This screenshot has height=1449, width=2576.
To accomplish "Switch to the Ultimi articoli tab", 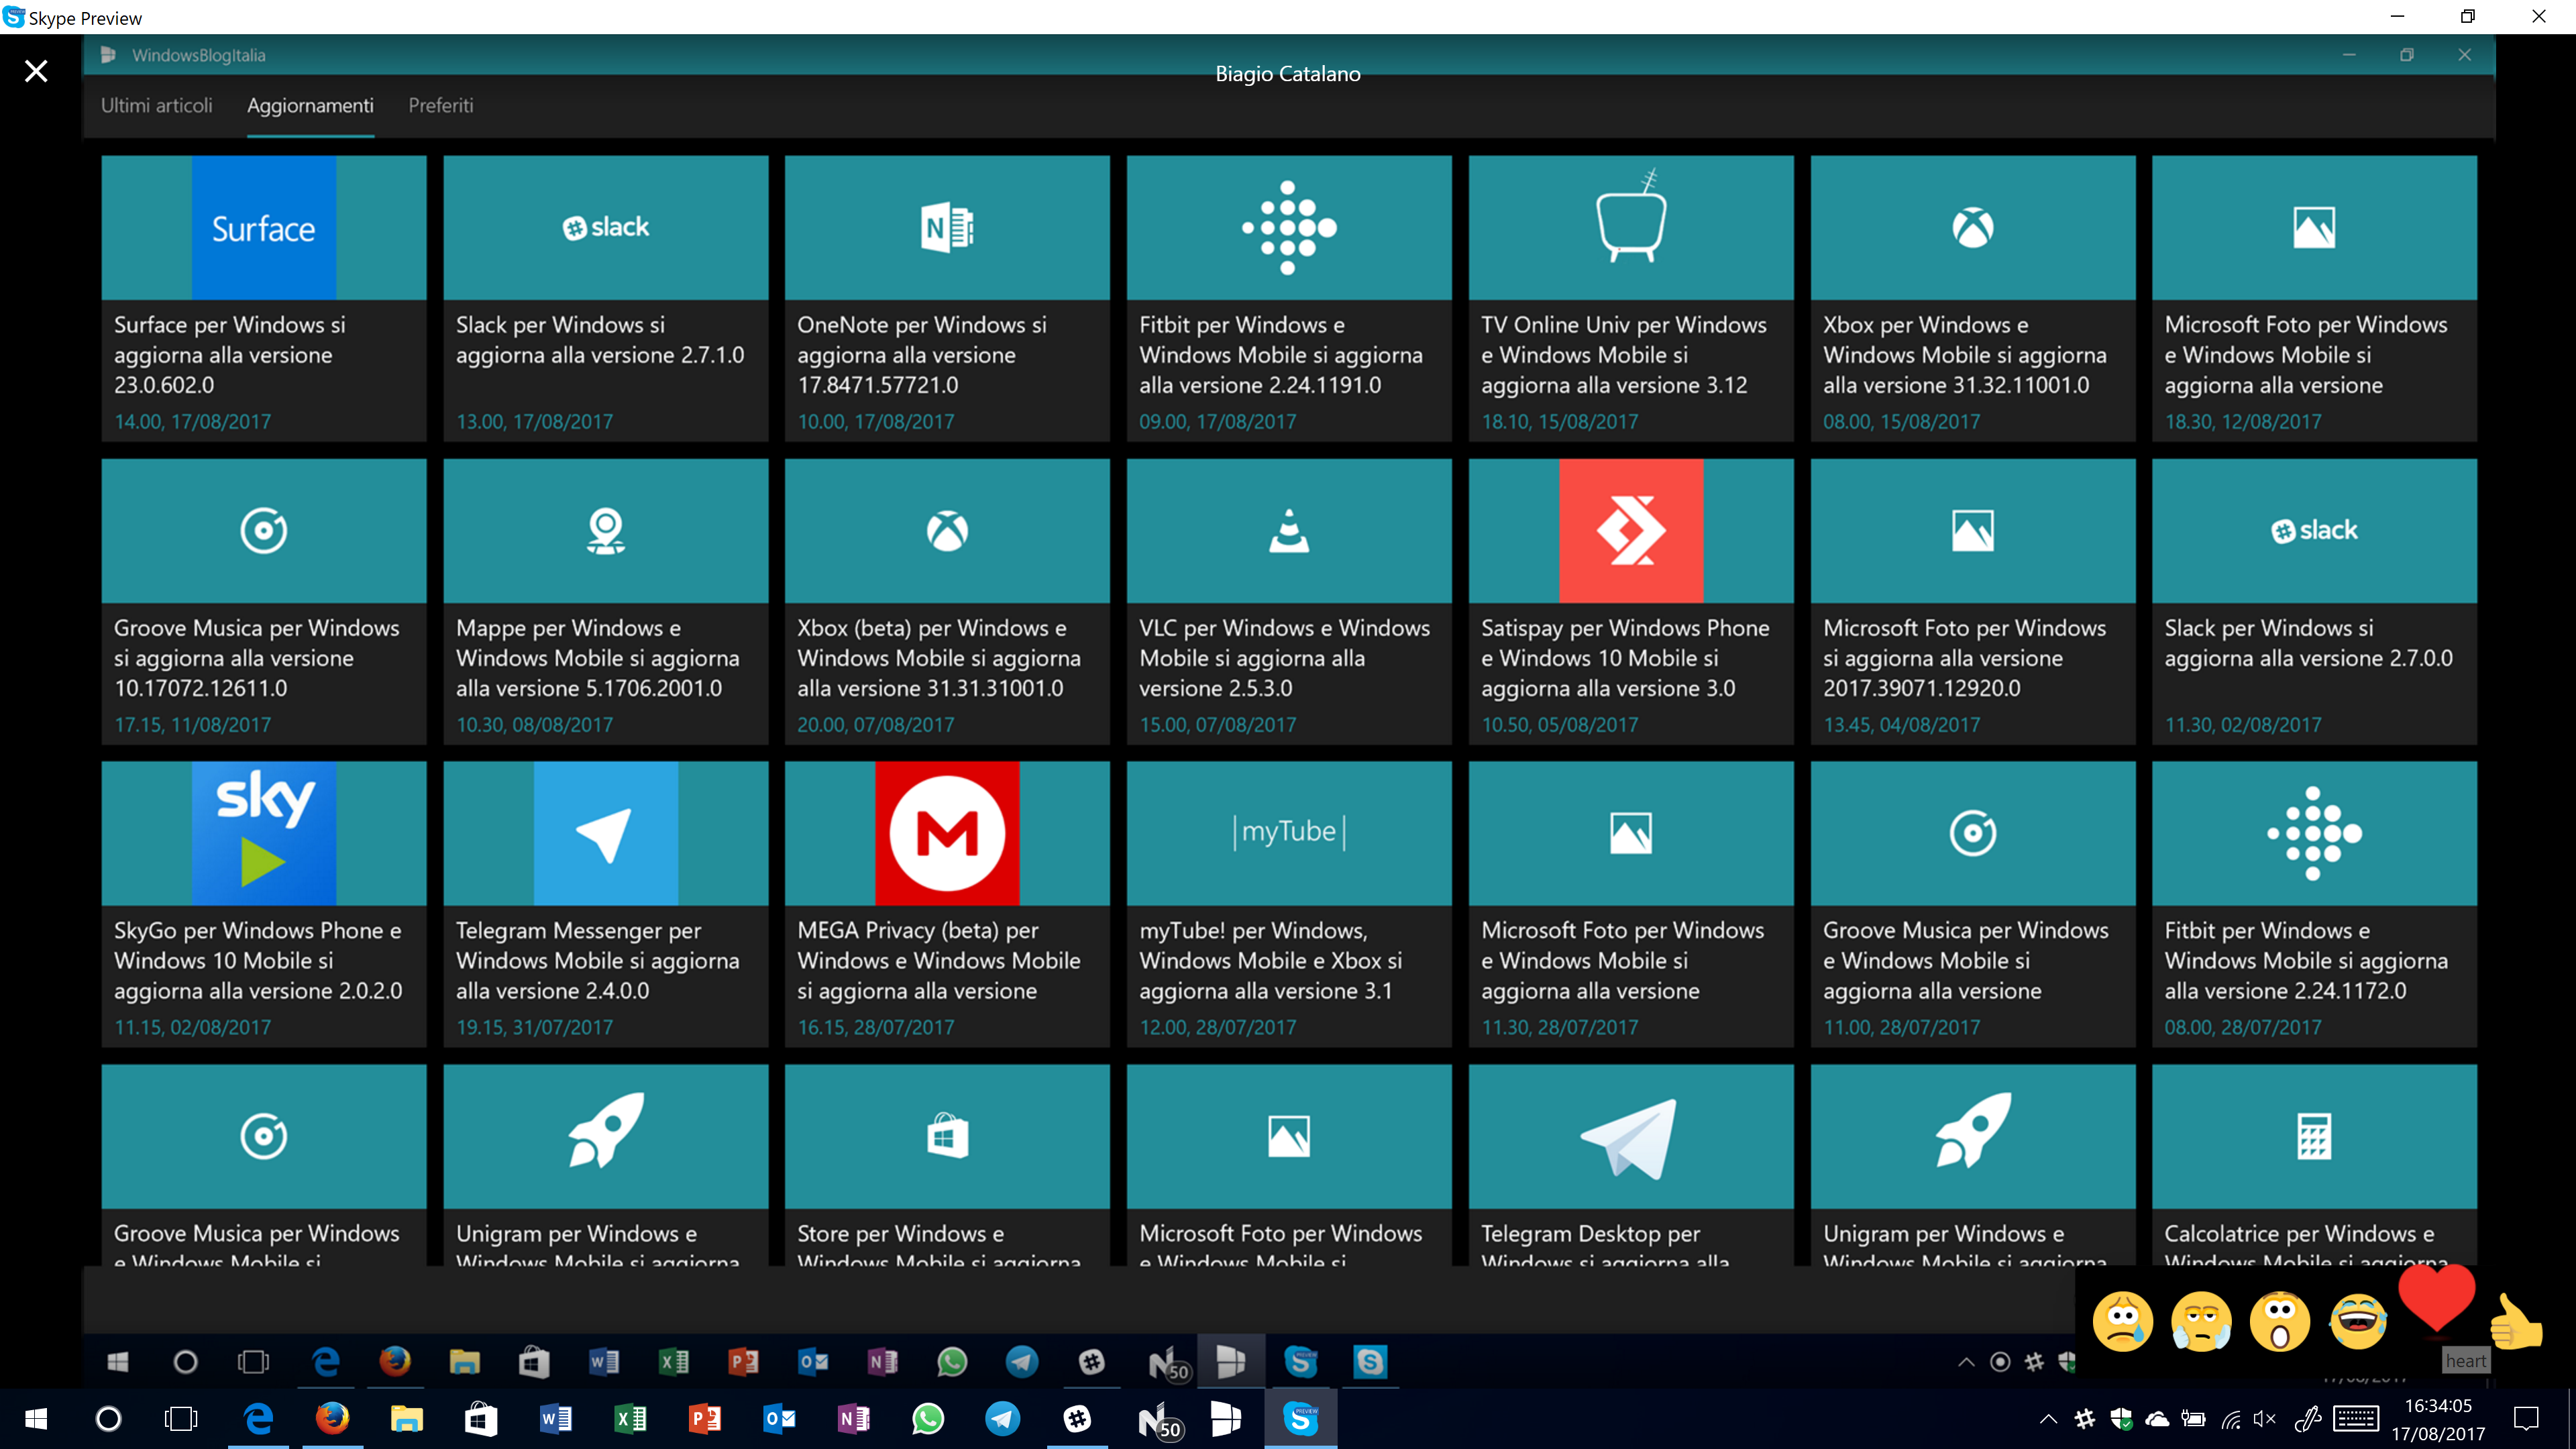I will pos(157,105).
